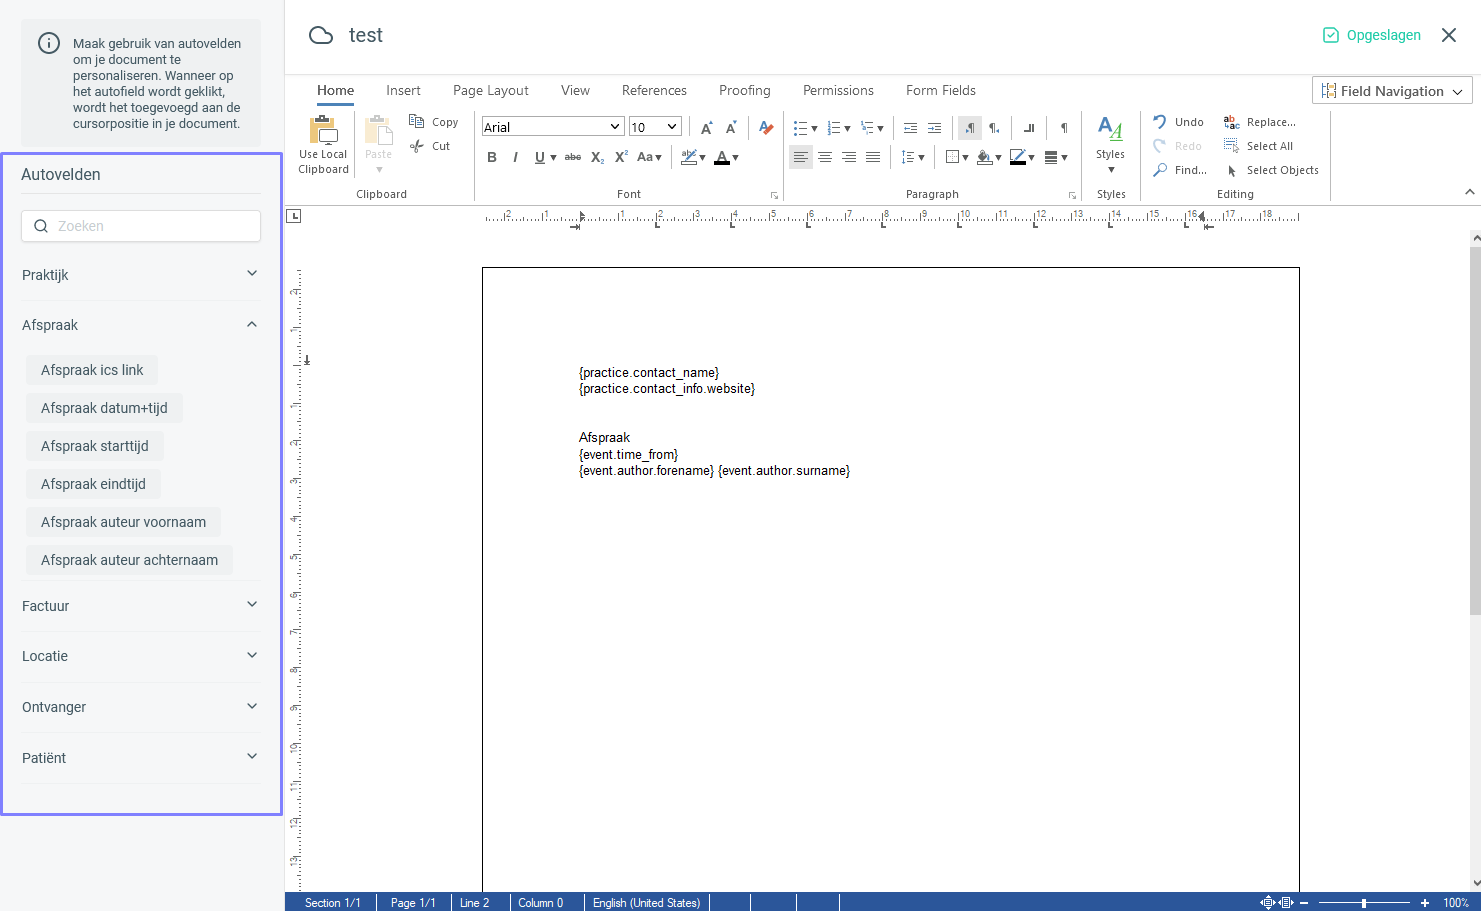This screenshot has width=1481, height=911.
Task: Apply italic formatting
Action: (x=515, y=157)
